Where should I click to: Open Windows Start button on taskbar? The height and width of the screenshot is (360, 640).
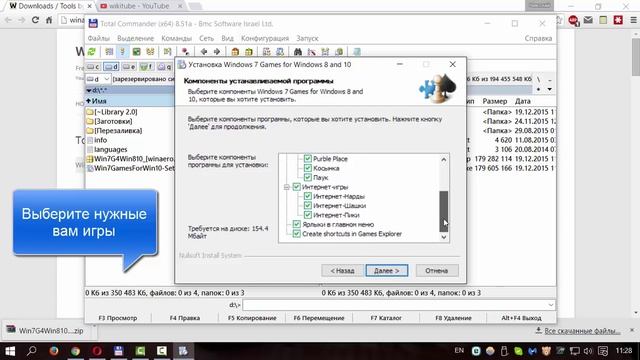pos(10,351)
